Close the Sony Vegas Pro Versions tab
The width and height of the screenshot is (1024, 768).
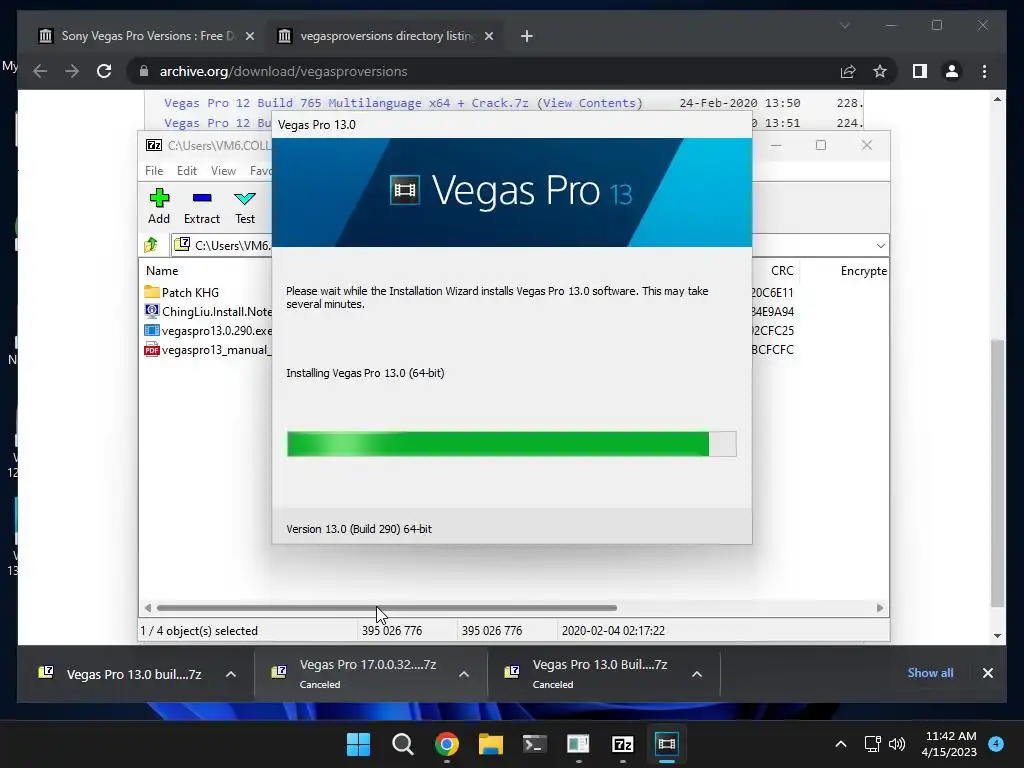click(249, 36)
